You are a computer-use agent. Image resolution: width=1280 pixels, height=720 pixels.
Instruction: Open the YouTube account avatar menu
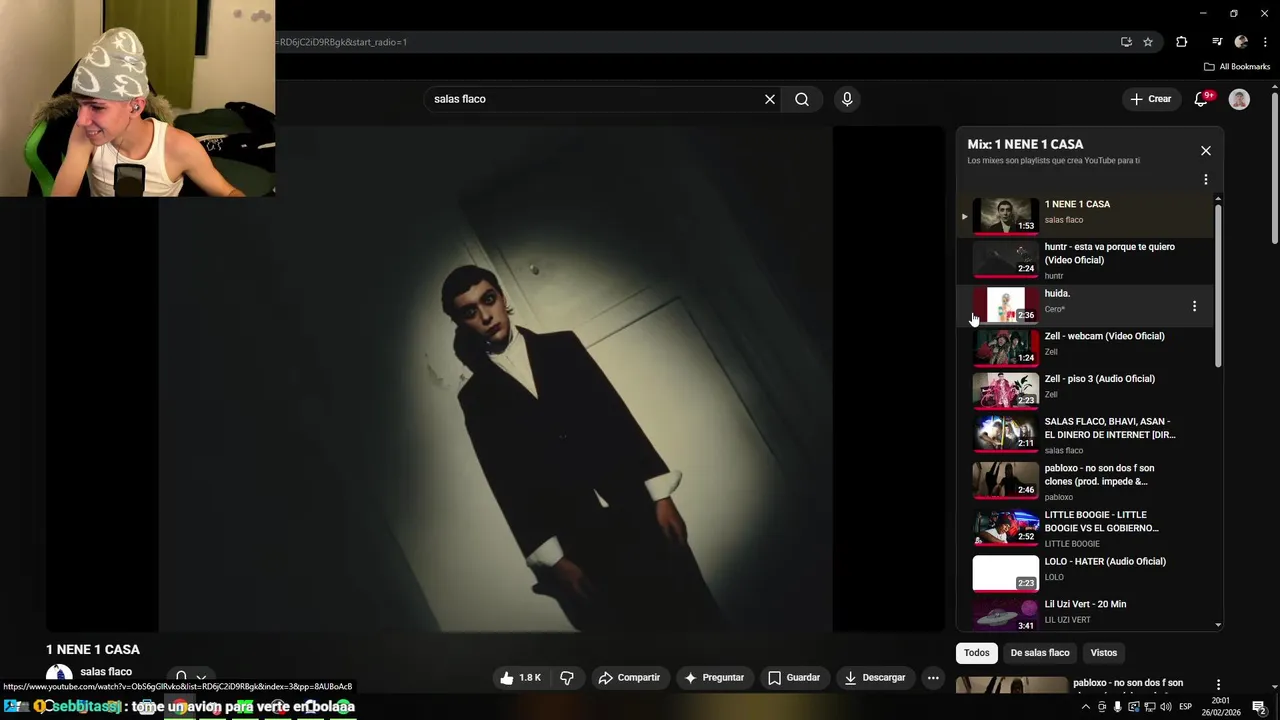click(1239, 99)
